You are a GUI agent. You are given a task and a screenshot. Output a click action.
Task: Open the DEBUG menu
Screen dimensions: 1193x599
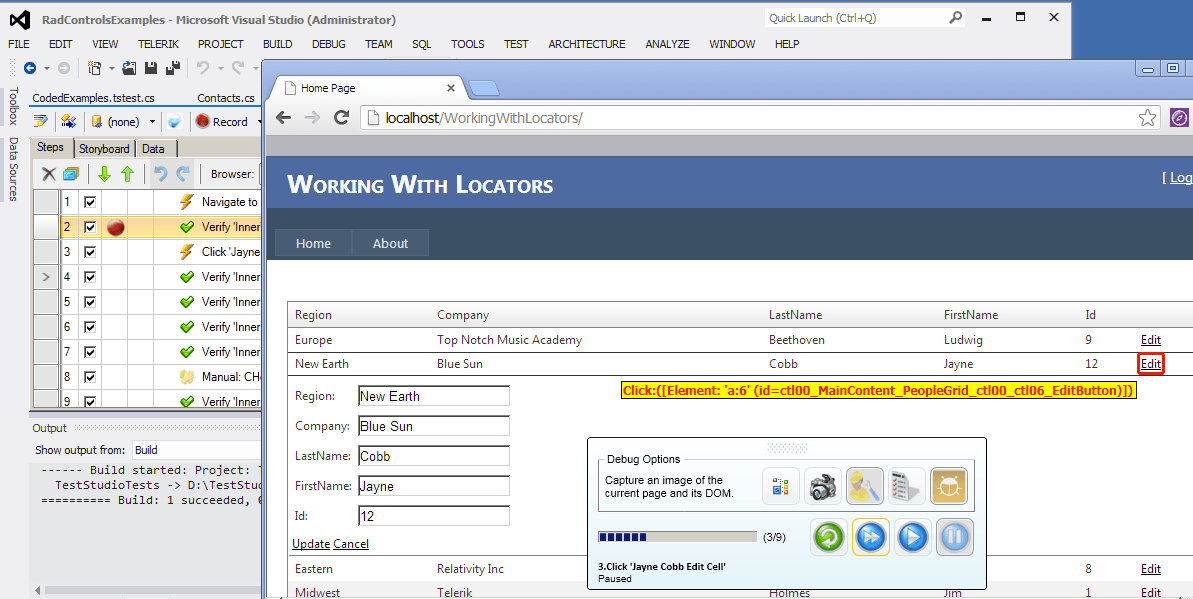[x=329, y=44]
